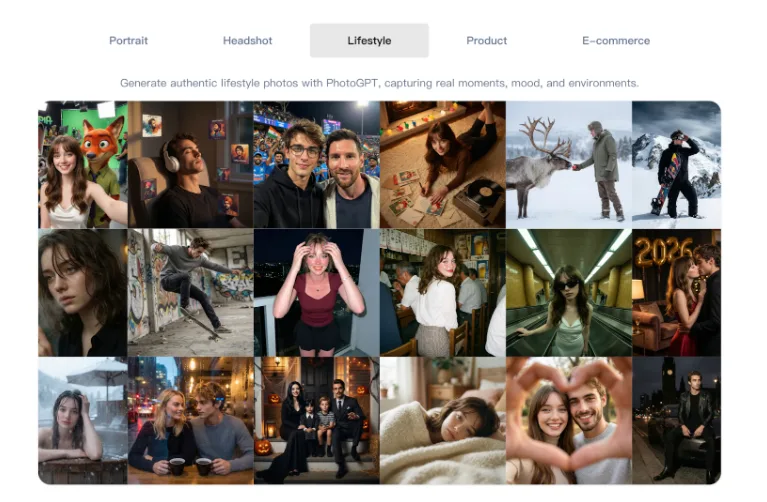
Task: Open the couple with 2026 balloons photo
Action: [x=676, y=292]
